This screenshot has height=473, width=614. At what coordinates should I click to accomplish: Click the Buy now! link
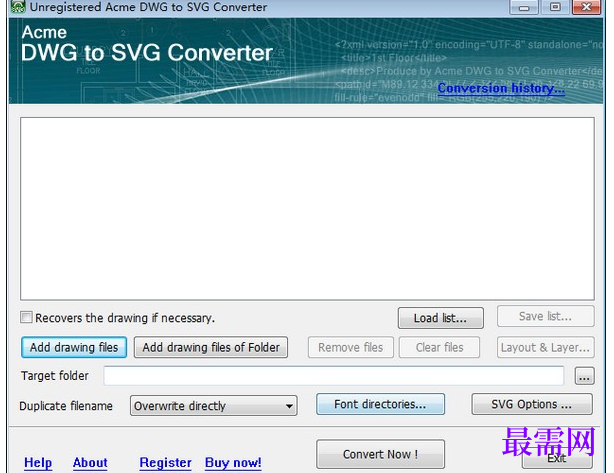pyautogui.click(x=233, y=462)
